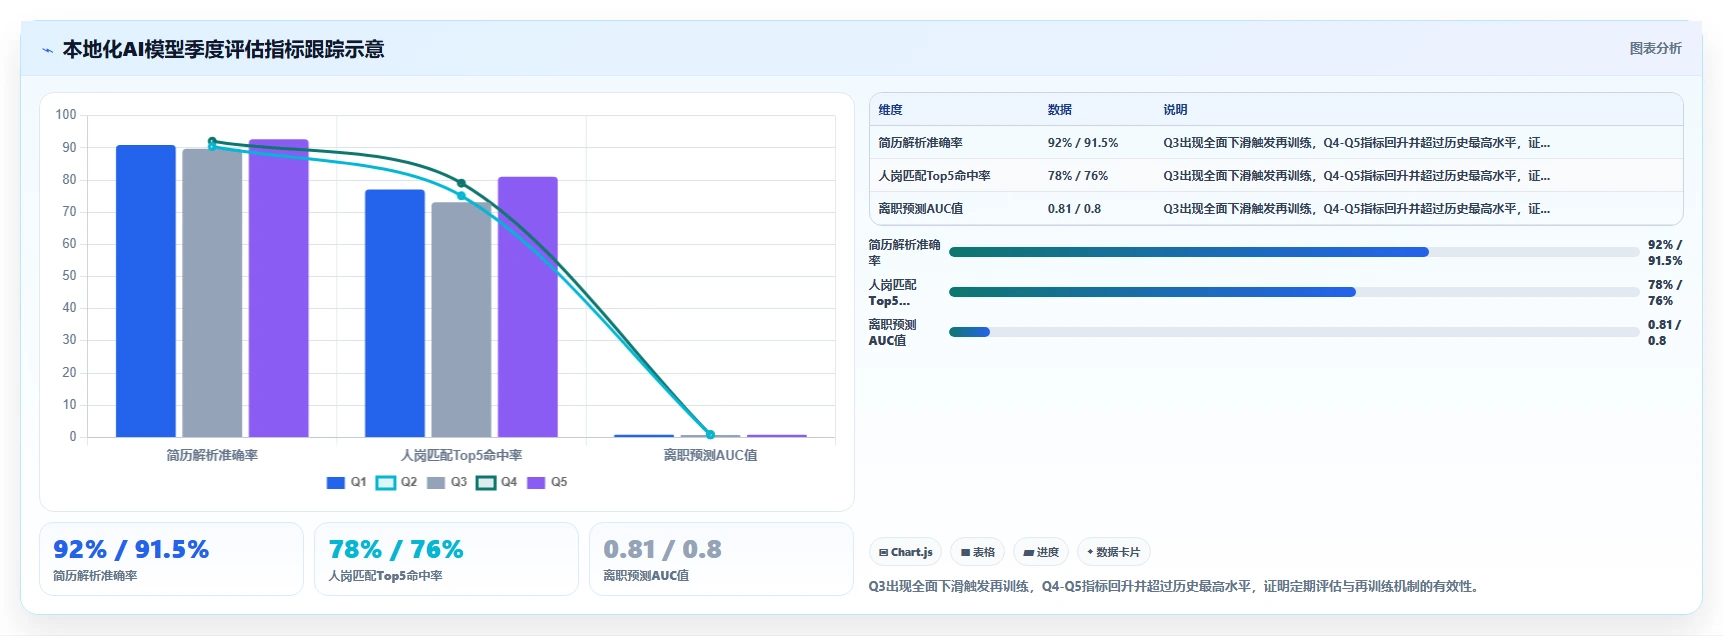Click the 78% / 76% table cell
The image size is (1723, 636).
tap(1078, 176)
